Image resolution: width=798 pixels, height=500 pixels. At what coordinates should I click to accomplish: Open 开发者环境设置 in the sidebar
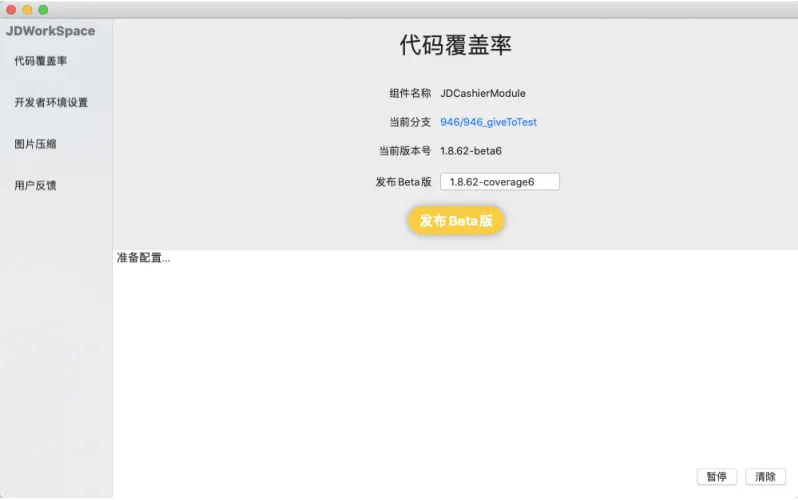pos(51,102)
